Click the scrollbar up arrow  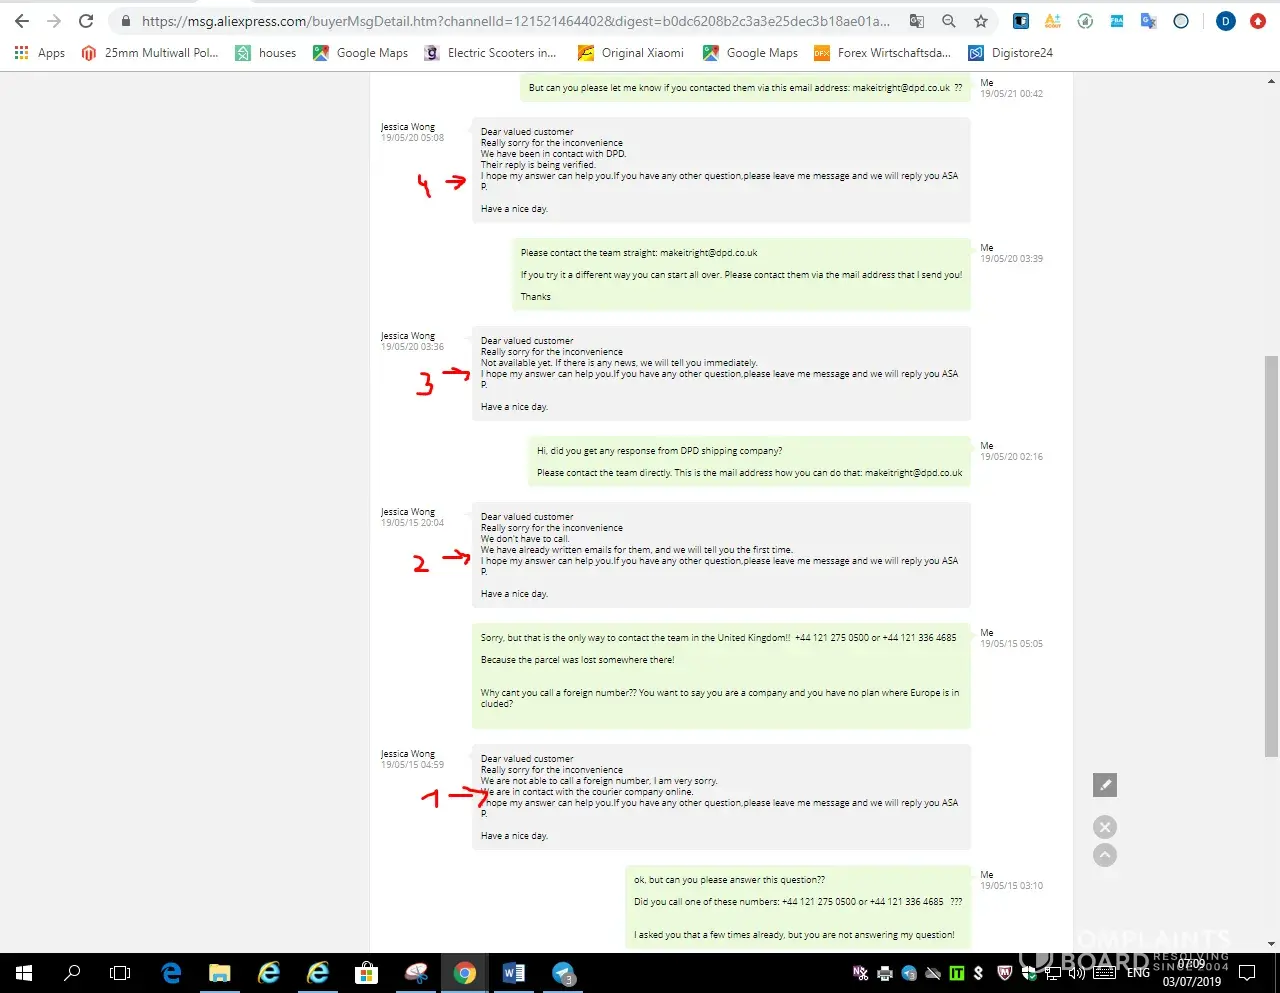(1272, 81)
